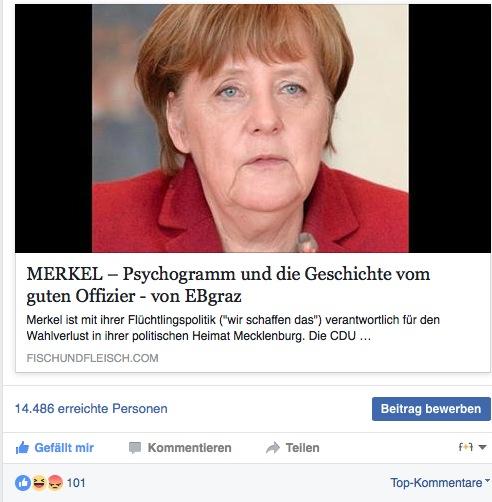Click the Gefällt mir label

(64, 448)
